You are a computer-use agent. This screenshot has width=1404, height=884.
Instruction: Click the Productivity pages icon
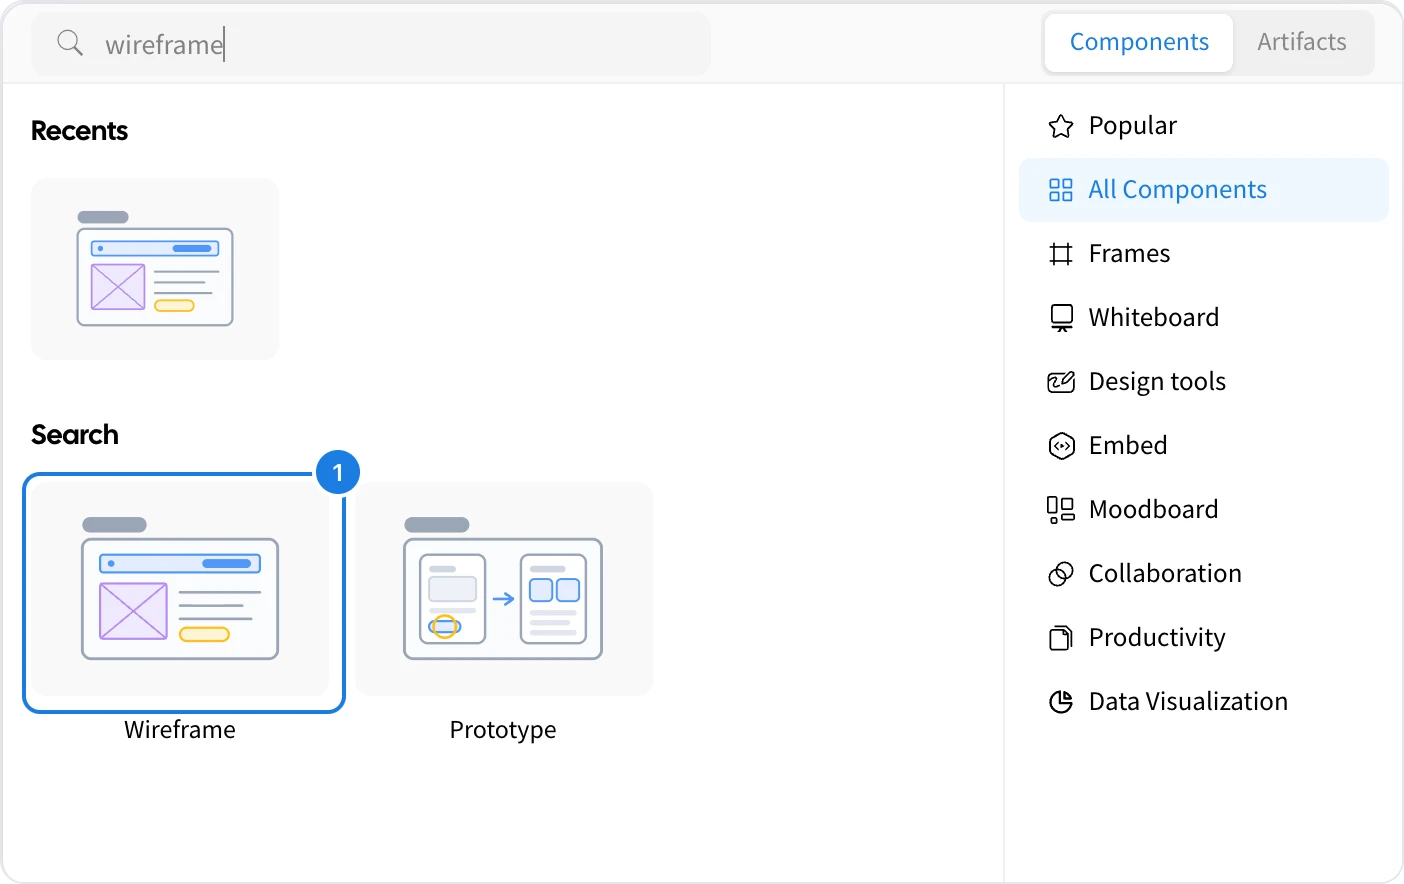(x=1061, y=638)
